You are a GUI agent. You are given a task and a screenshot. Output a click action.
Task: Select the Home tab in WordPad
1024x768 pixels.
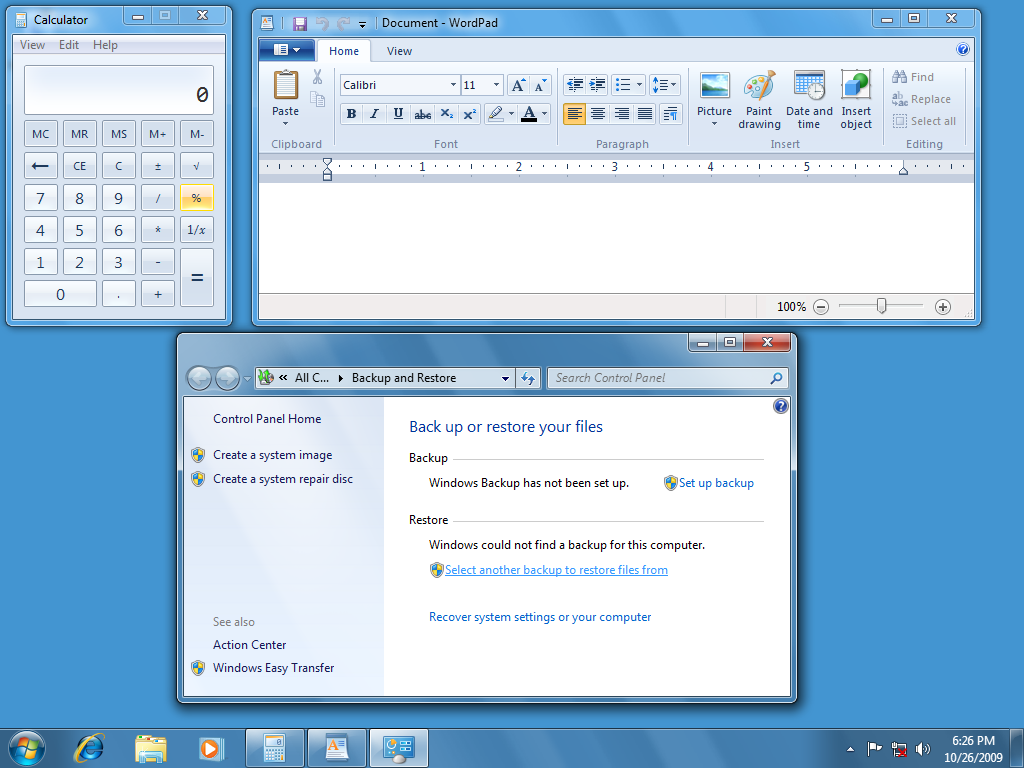click(344, 51)
